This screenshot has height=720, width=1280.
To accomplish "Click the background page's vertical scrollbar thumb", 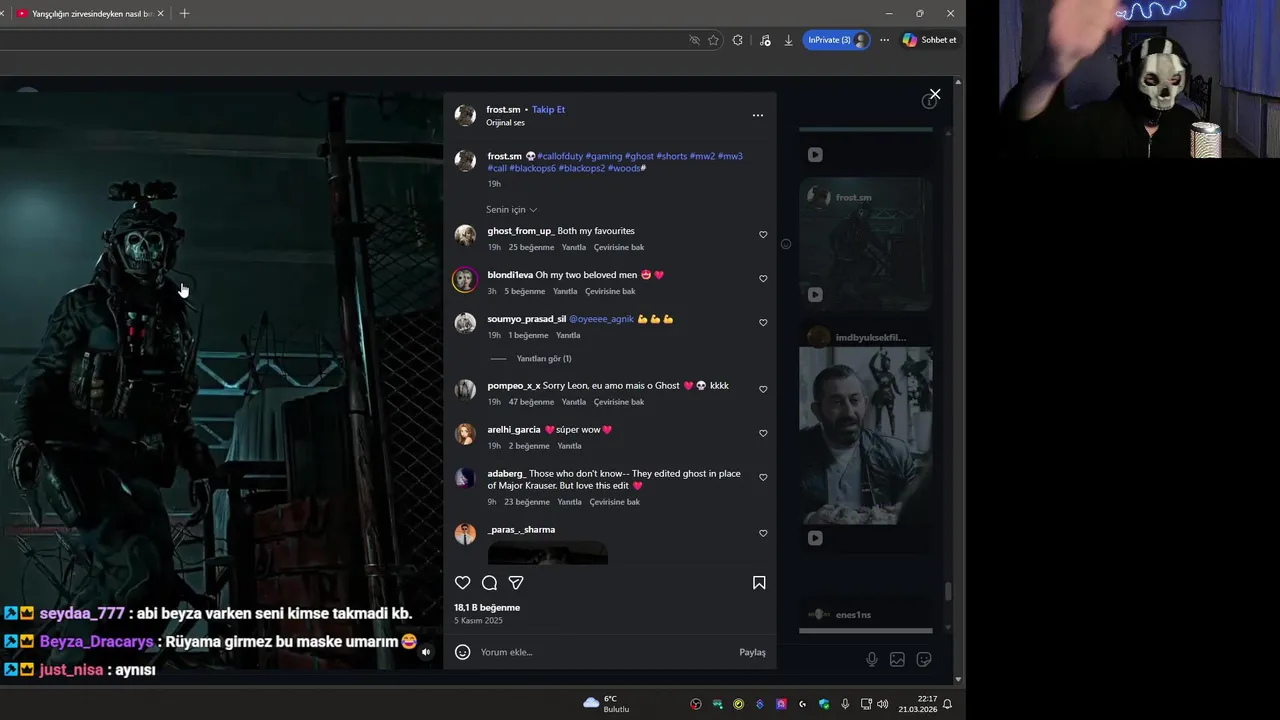I will [x=948, y=591].
